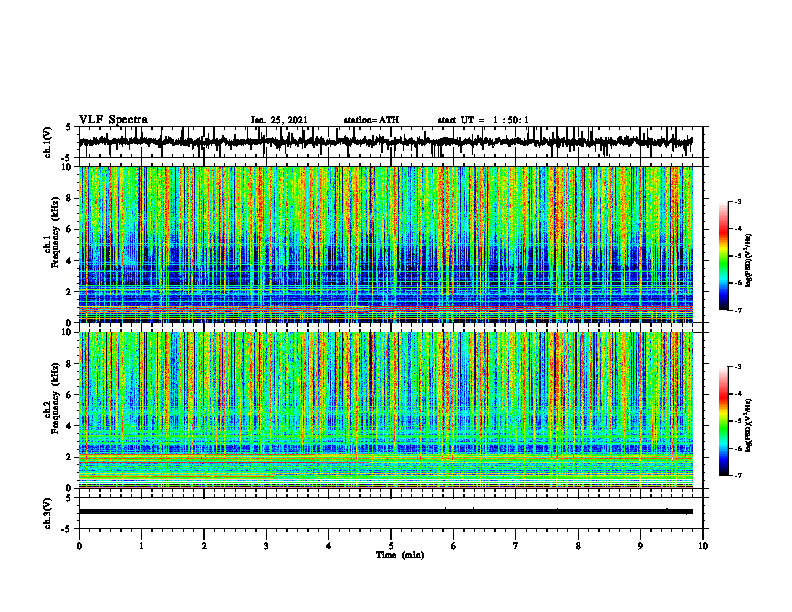
Task: Click the ch.2 frequency tick label "4"
Action: (70, 426)
